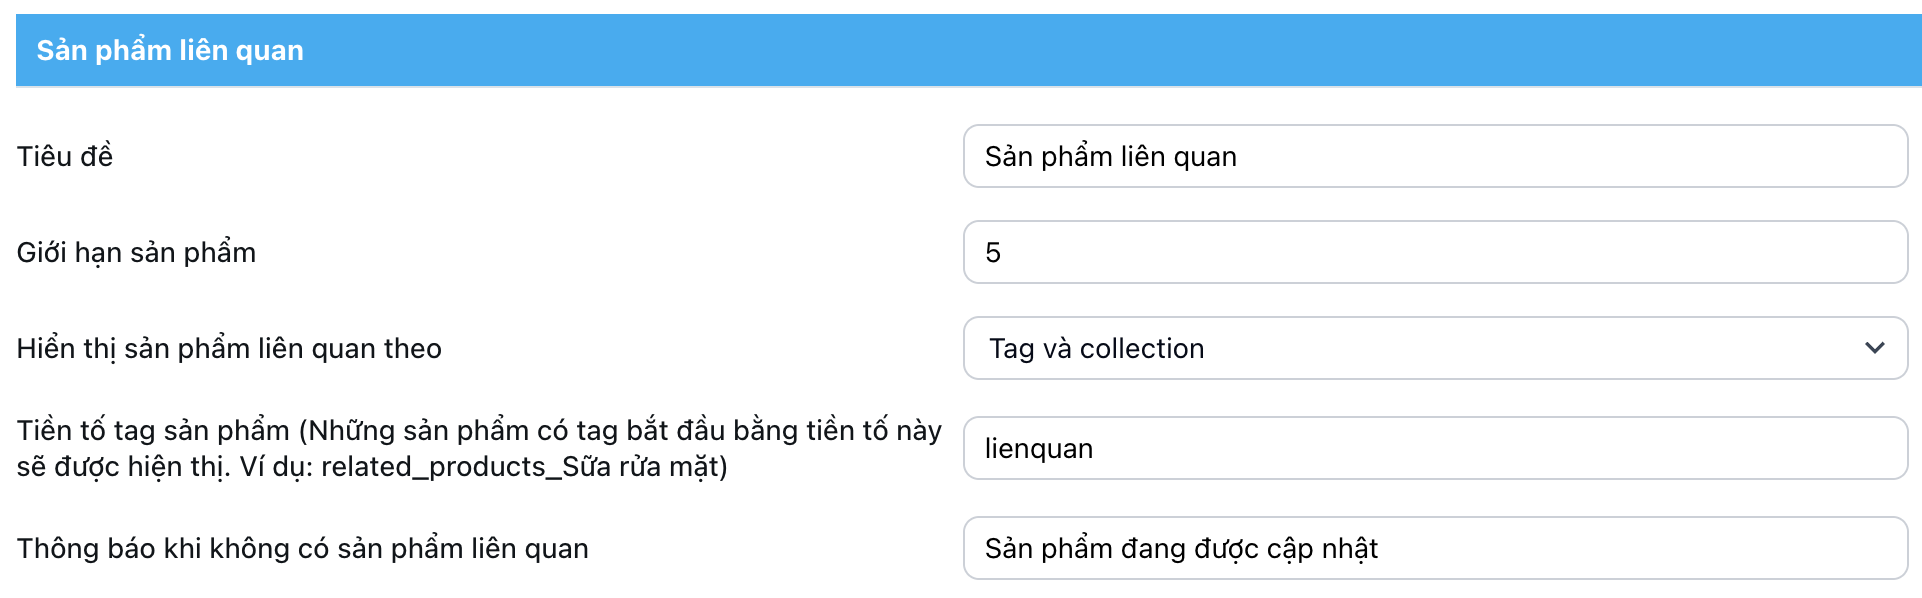This screenshot has width=1922, height=598.
Task: Click the number 5 in the limit field
Action: coord(993,252)
